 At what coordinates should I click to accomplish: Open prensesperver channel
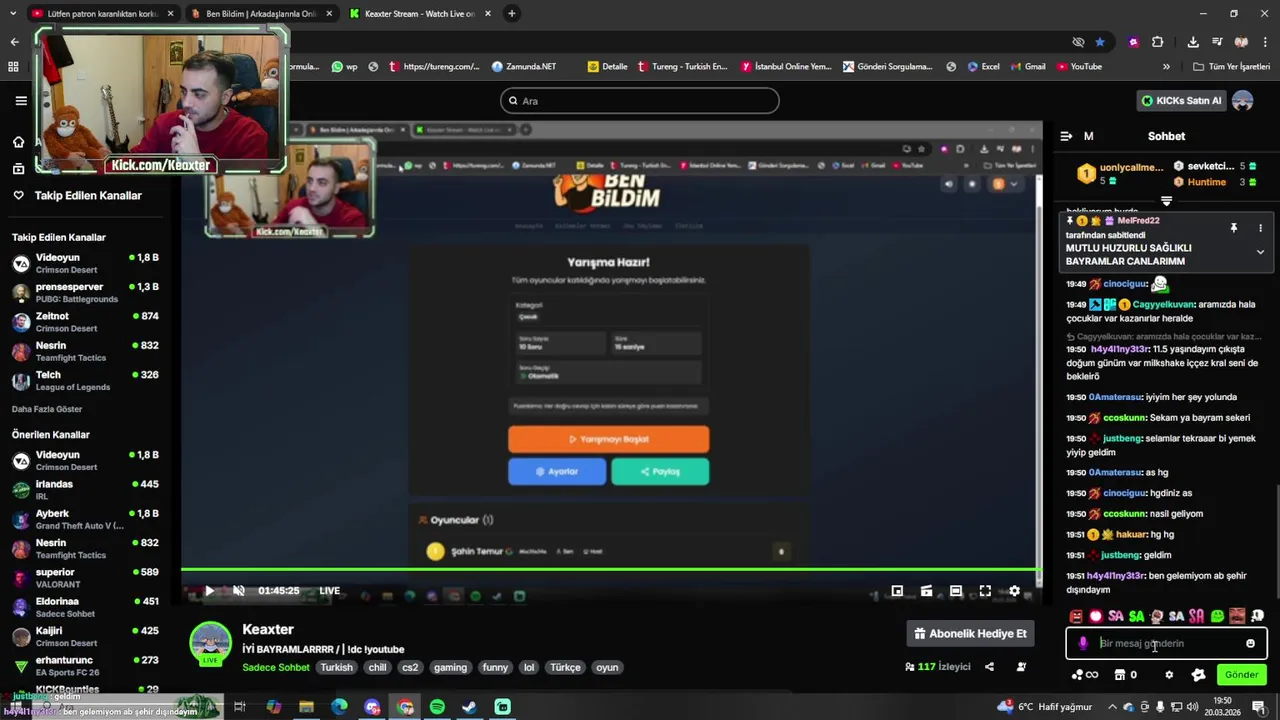(x=85, y=293)
